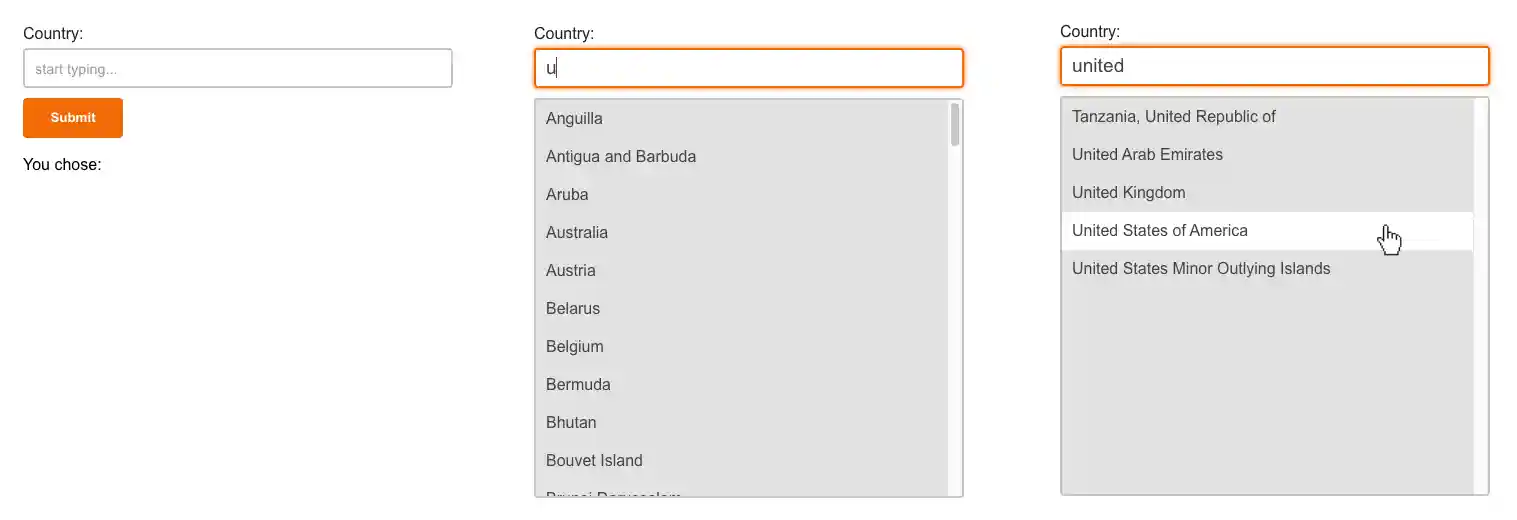The image size is (1517, 520).
Task: Select Austria from the suggestions
Action: coord(571,271)
